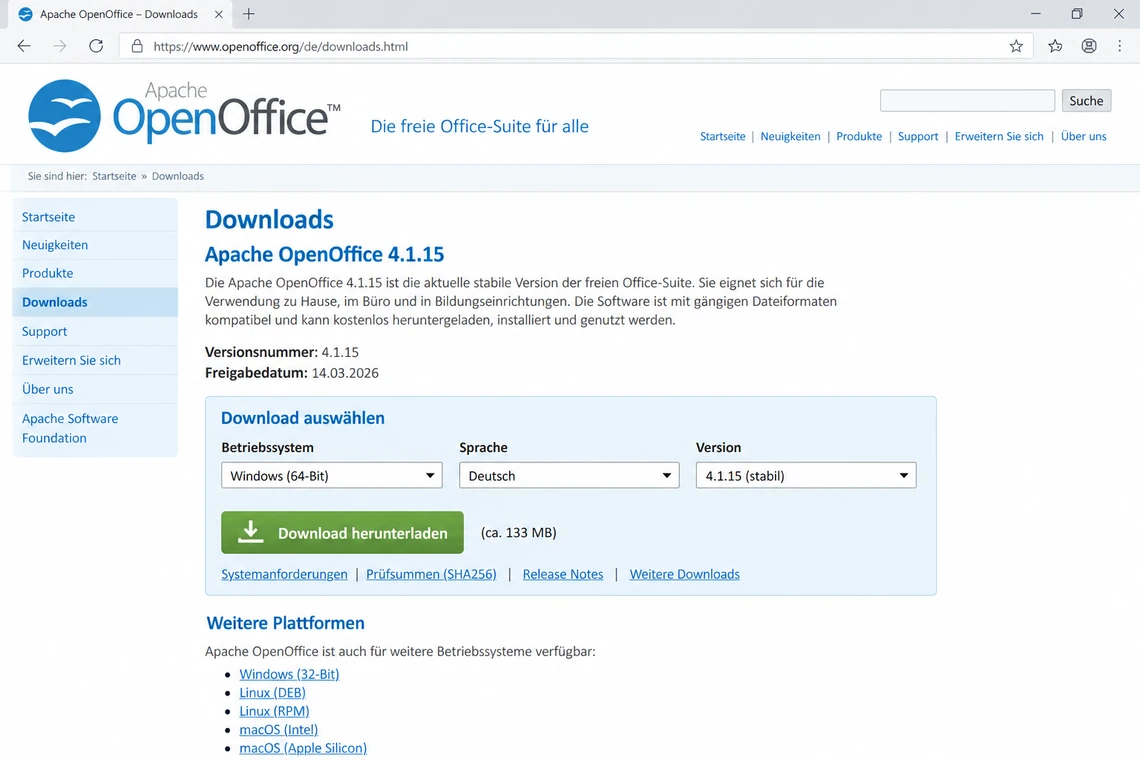Viewport: 1140px width, 760px height.
Task: Open Startseite in the top navigation
Action: coord(723,136)
